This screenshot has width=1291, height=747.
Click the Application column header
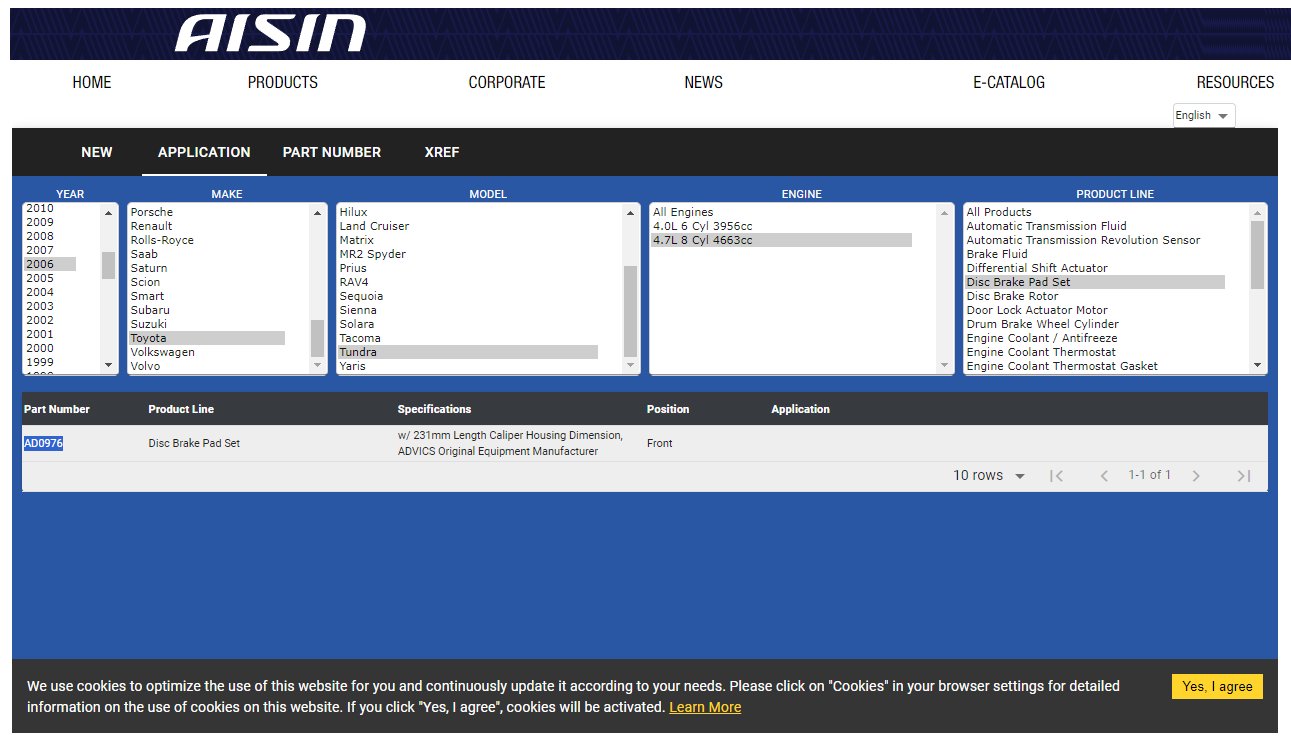[x=800, y=409]
